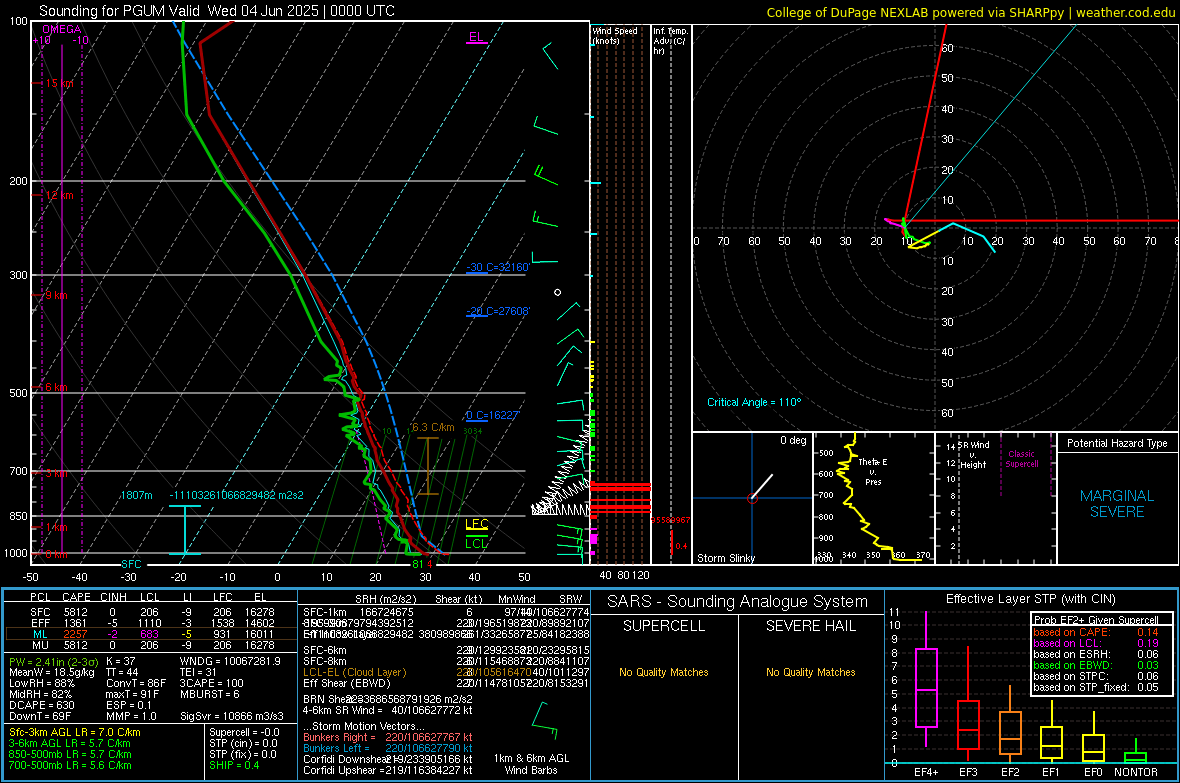Click the Corfidi Upshear vector line

coord(388,770)
